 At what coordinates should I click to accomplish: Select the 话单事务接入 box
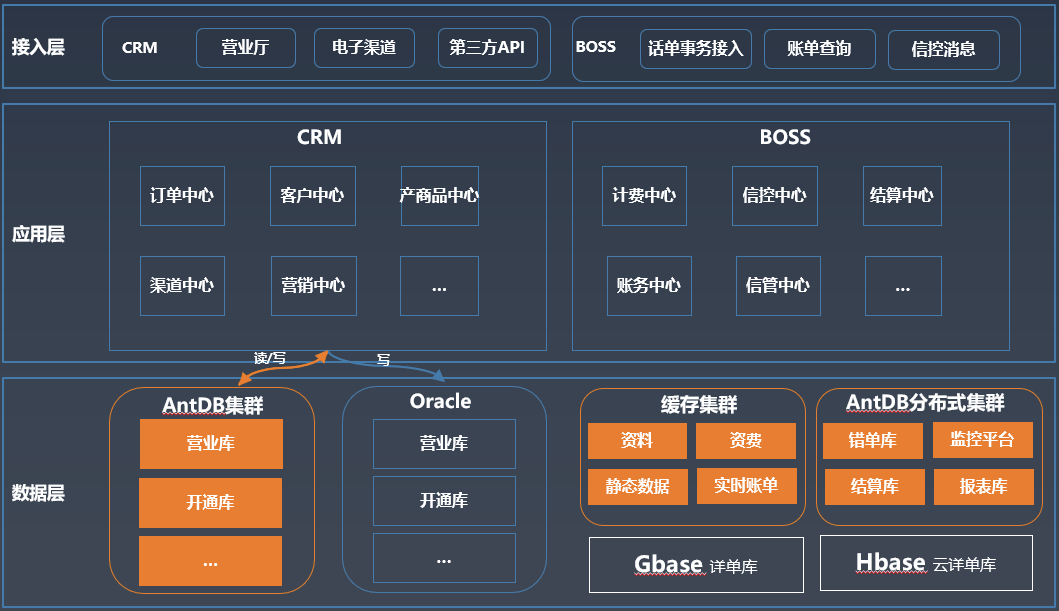click(696, 49)
